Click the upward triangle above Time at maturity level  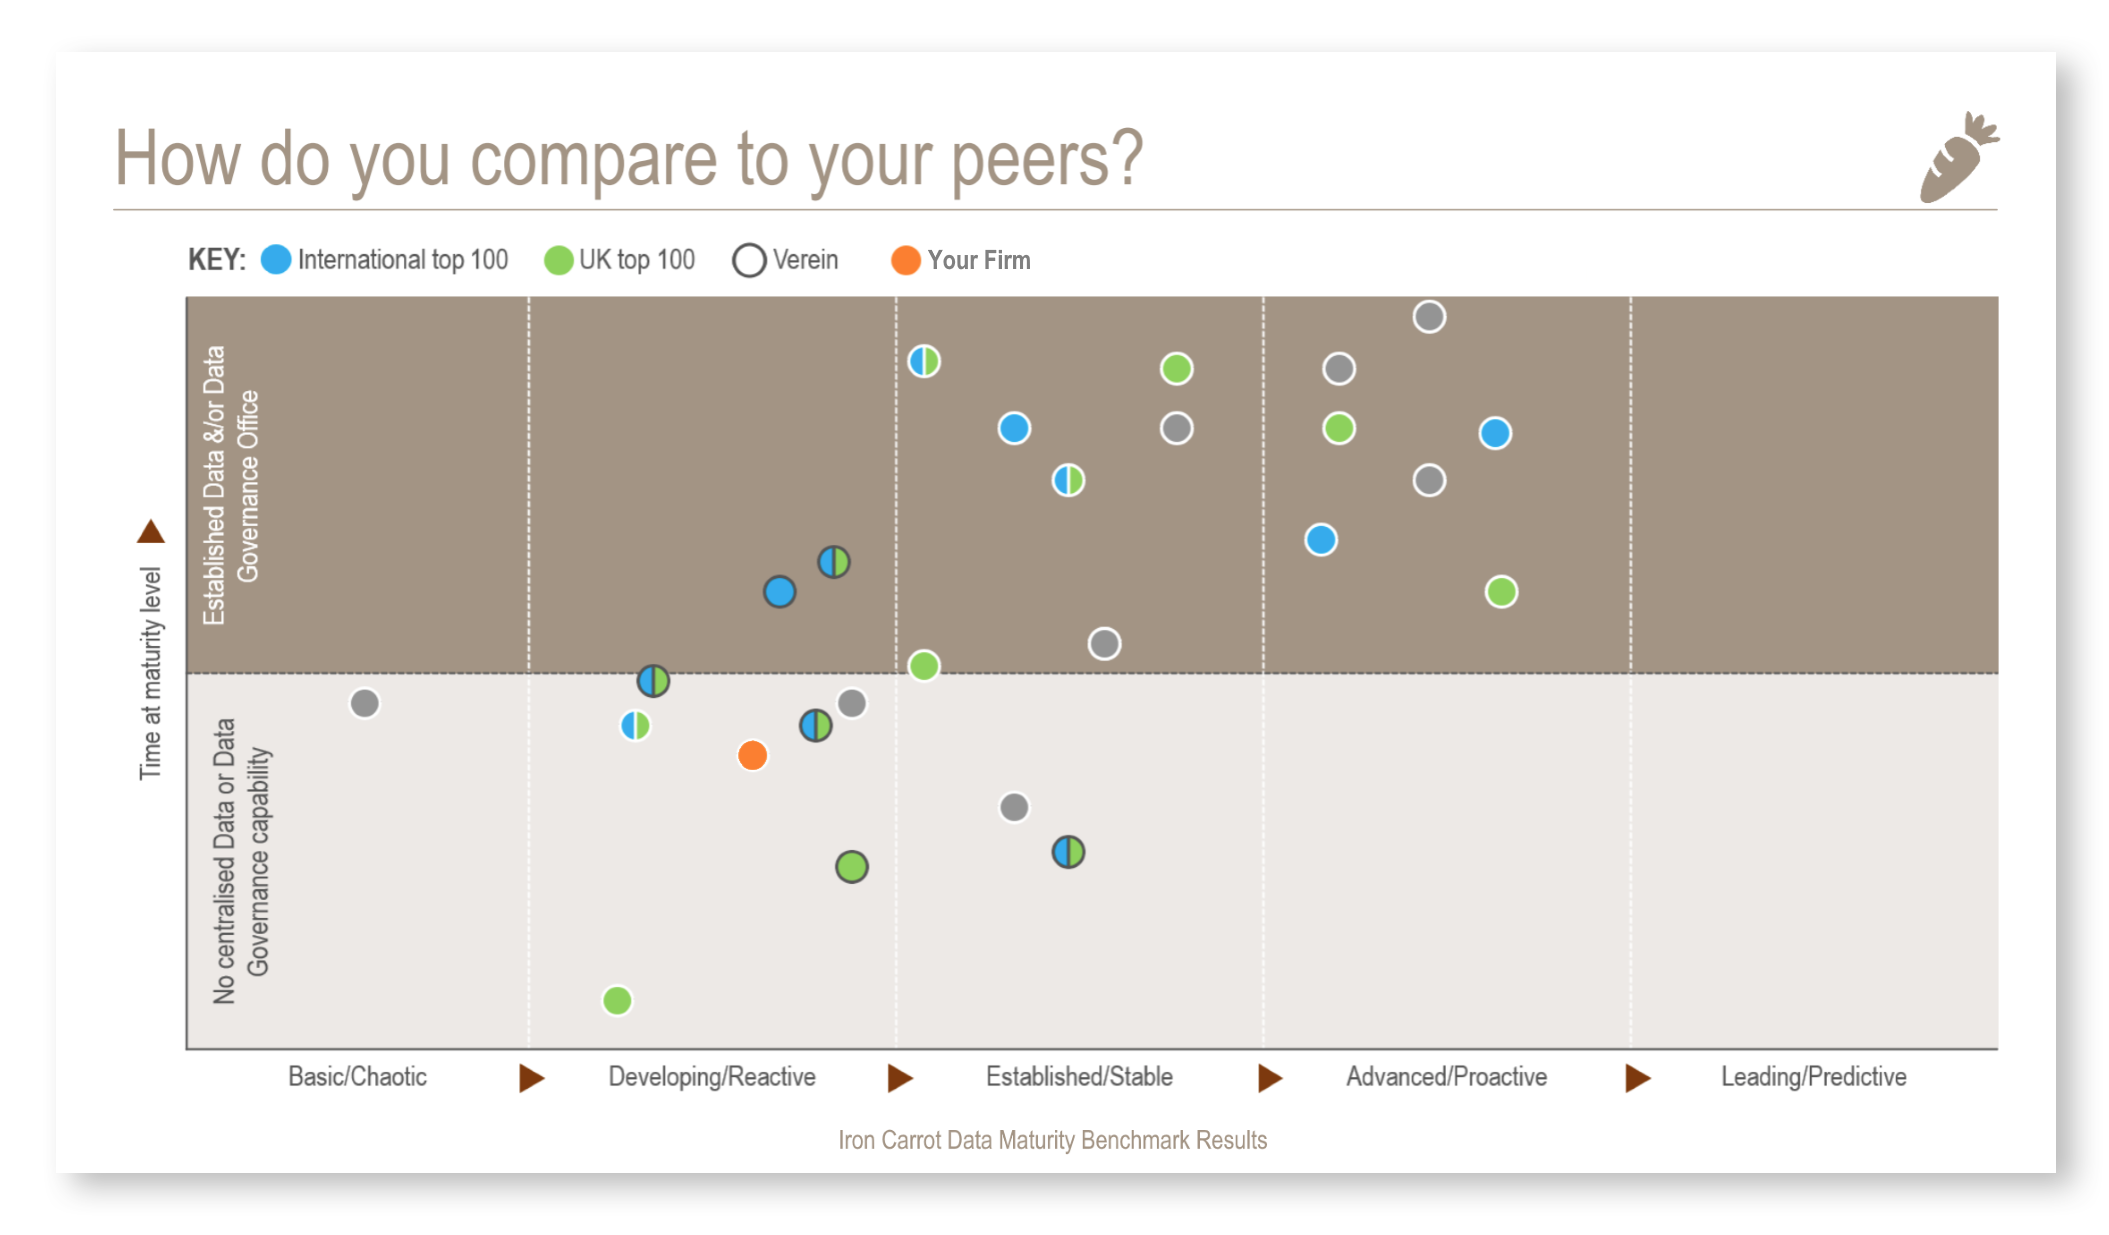click(151, 531)
